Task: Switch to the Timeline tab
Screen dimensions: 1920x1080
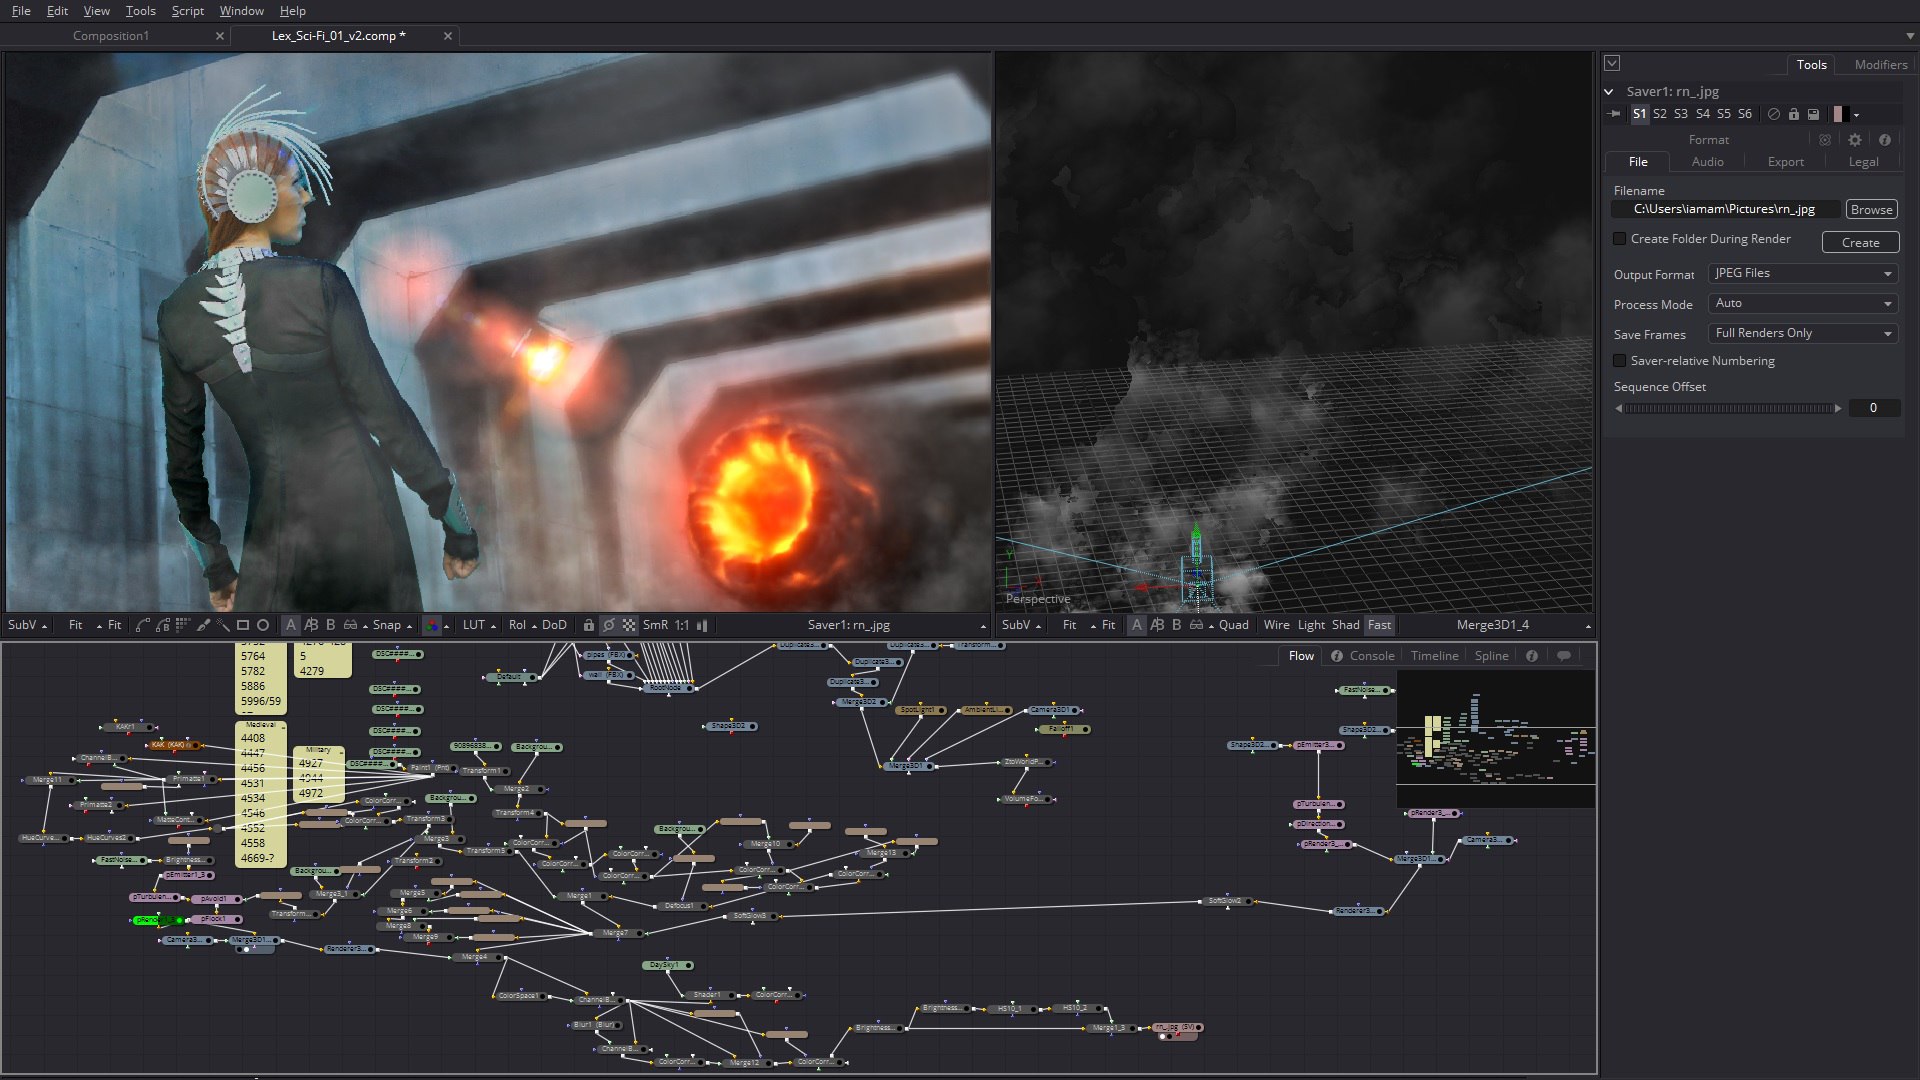Action: pos(1434,656)
